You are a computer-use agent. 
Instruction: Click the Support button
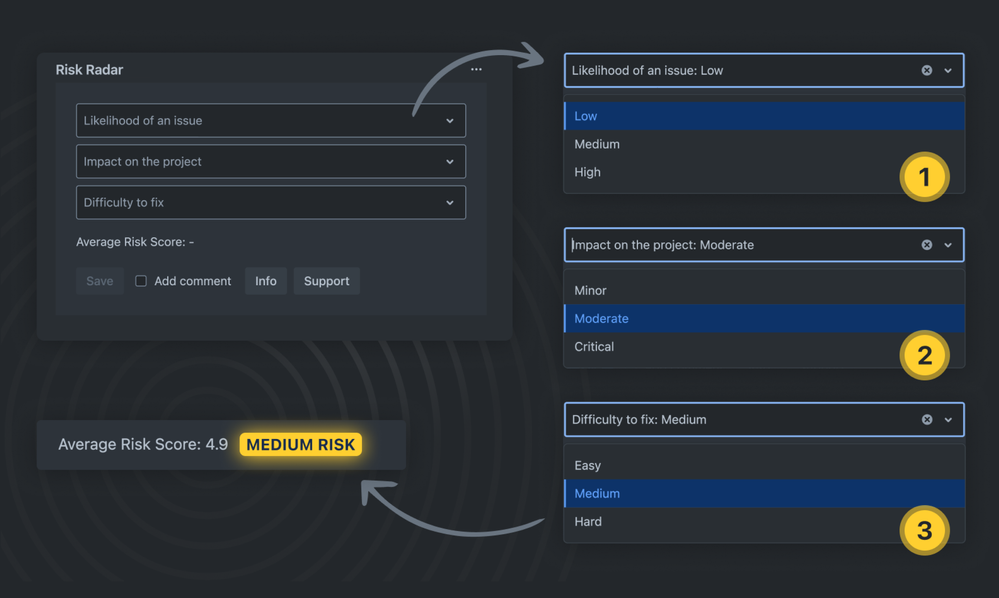tap(326, 281)
